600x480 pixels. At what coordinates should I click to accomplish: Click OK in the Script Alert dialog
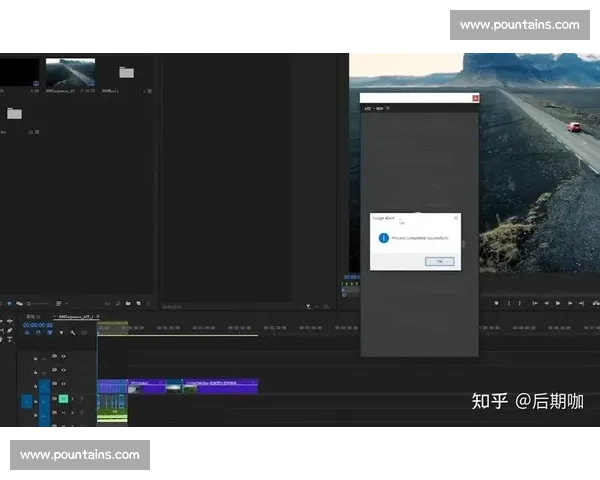(439, 261)
